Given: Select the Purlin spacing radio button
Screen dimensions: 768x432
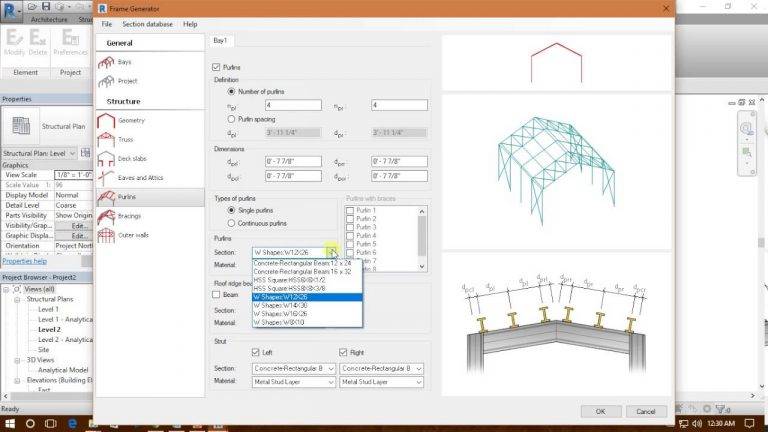Looking at the screenshot, I should click(x=231, y=119).
